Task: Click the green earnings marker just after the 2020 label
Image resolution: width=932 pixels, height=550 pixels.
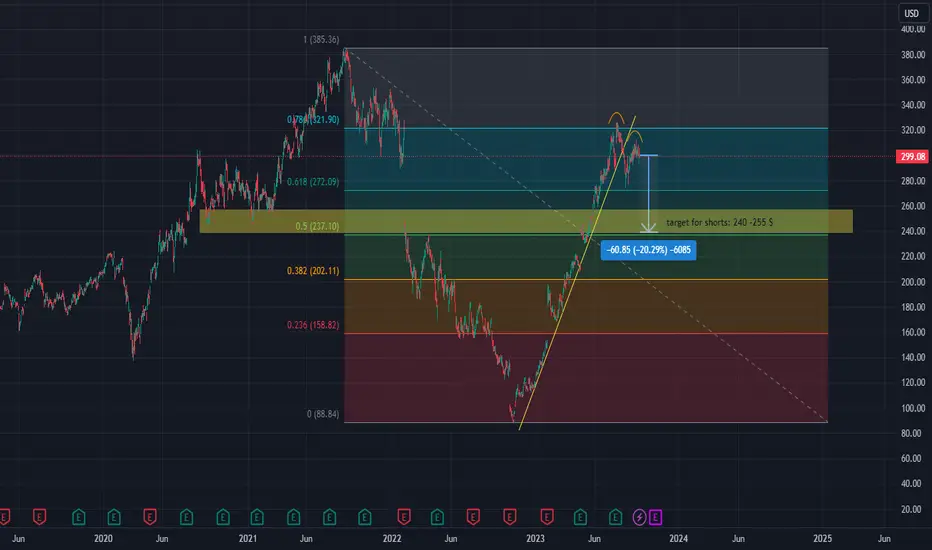Action: (x=114, y=517)
